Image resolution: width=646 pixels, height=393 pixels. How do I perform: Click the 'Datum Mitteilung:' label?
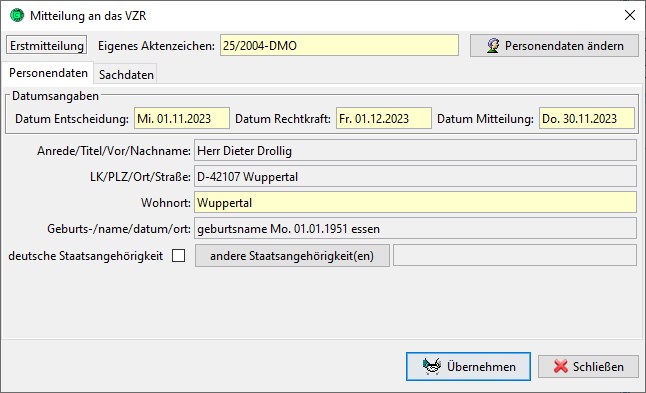(485, 119)
